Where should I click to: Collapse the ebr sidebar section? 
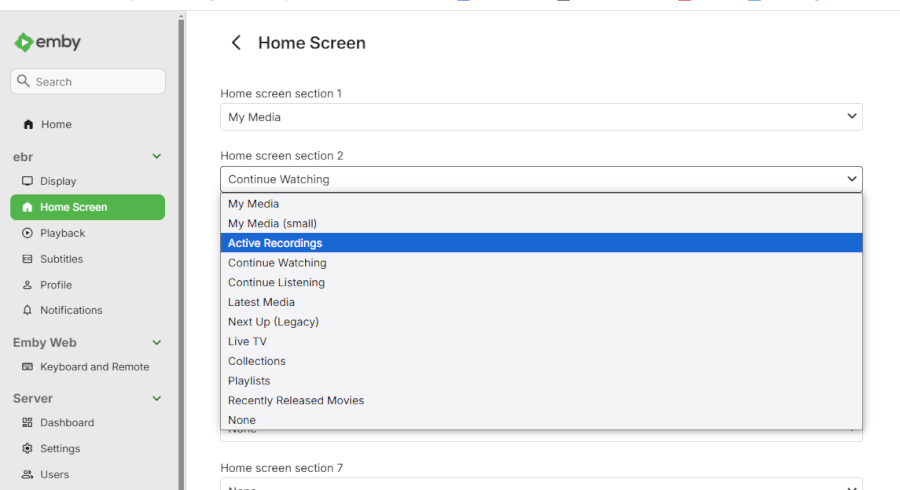click(156, 157)
